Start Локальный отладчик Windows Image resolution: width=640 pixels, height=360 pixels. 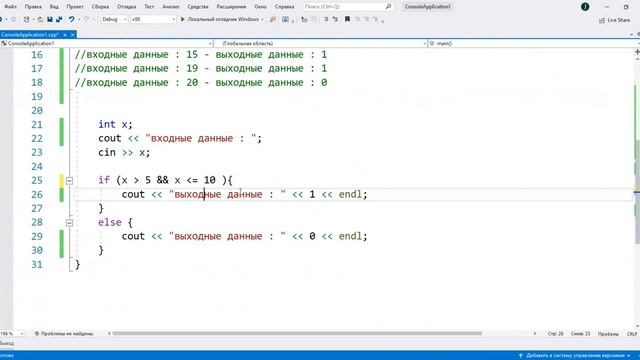[x=220, y=19]
